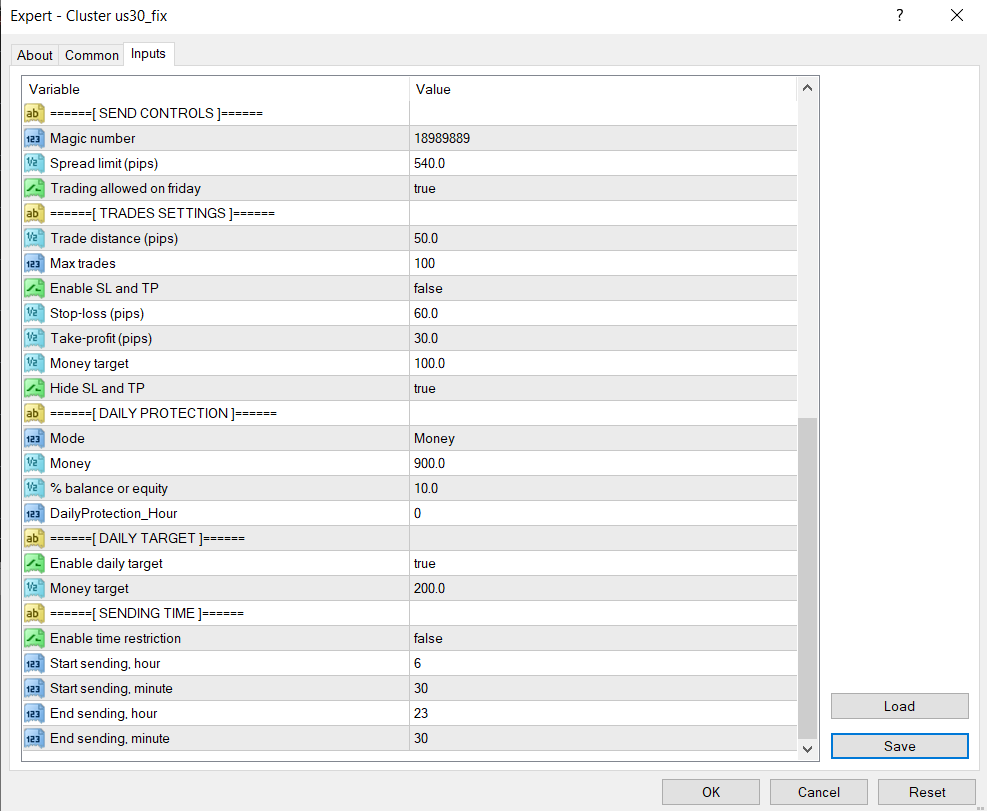Image resolution: width=987 pixels, height=811 pixels.
Task: Click the integer icon beside Magic number
Action: pos(34,138)
